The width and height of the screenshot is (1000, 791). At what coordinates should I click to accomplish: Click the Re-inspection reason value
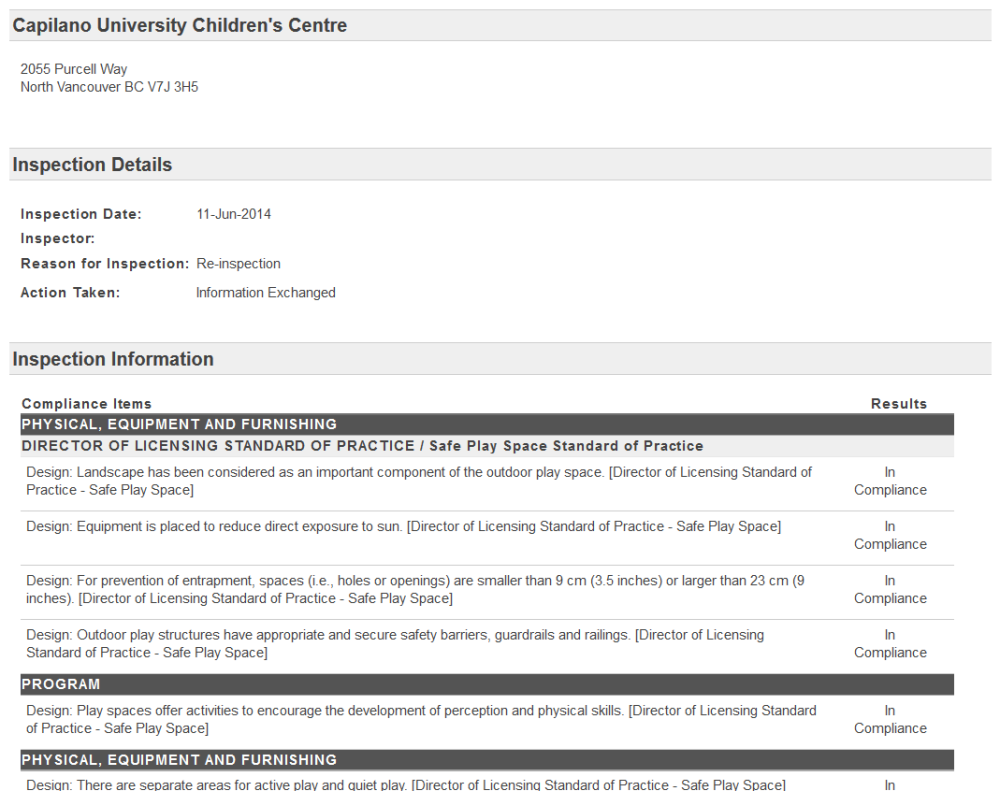click(238, 264)
